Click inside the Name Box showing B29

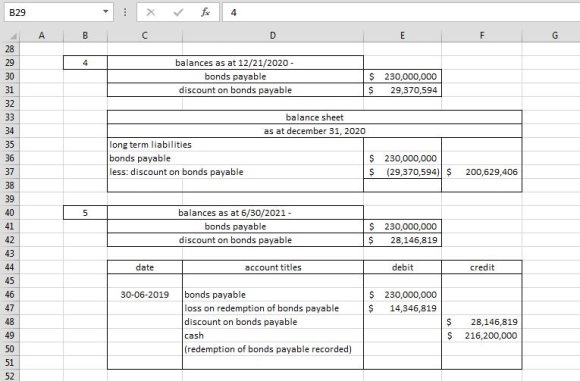coord(53,12)
